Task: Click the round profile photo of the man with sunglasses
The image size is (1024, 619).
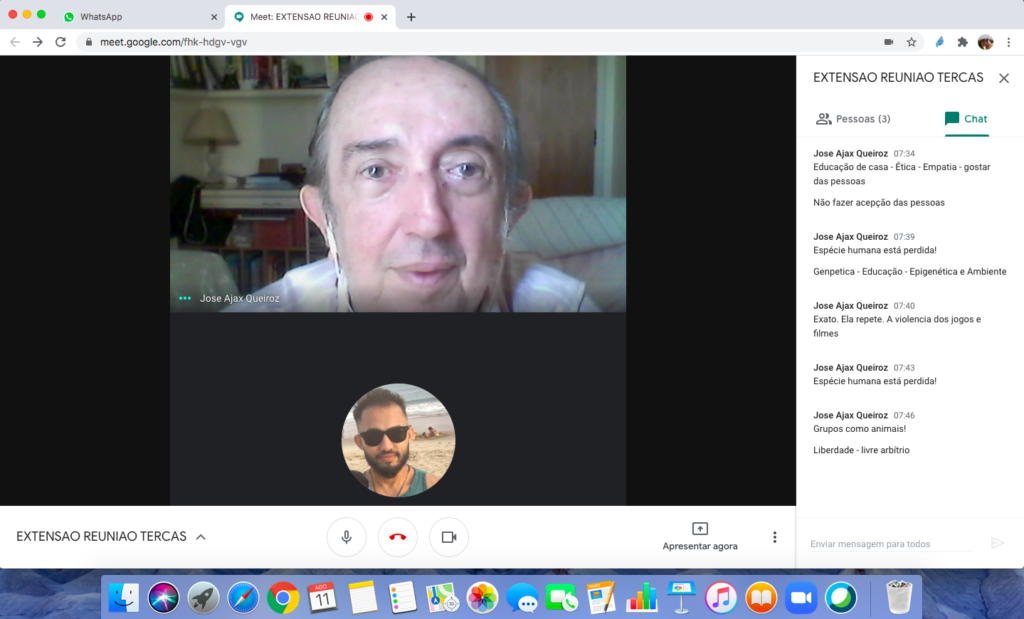Action: (398, 440)
